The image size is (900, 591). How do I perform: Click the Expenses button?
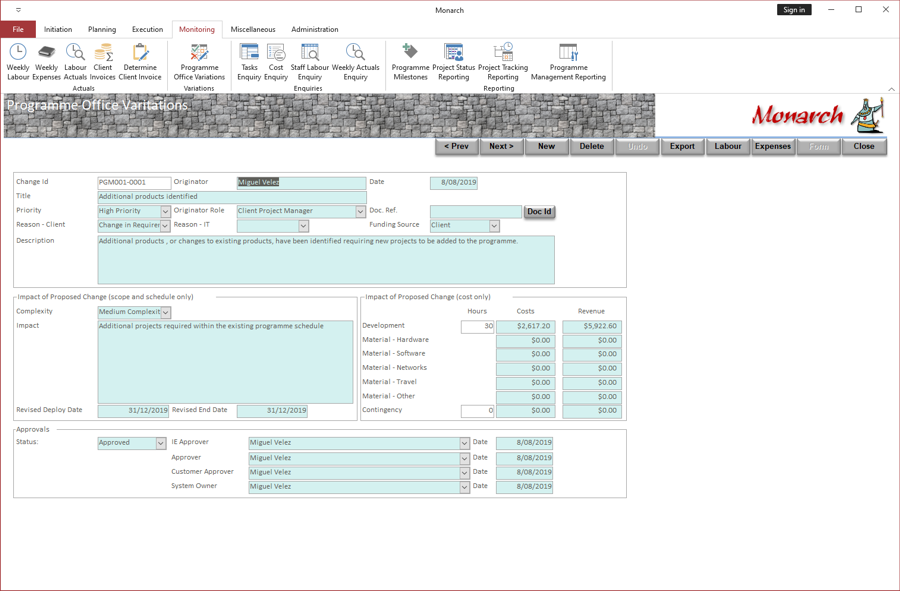pyautogui.click(x=773, y=146)
